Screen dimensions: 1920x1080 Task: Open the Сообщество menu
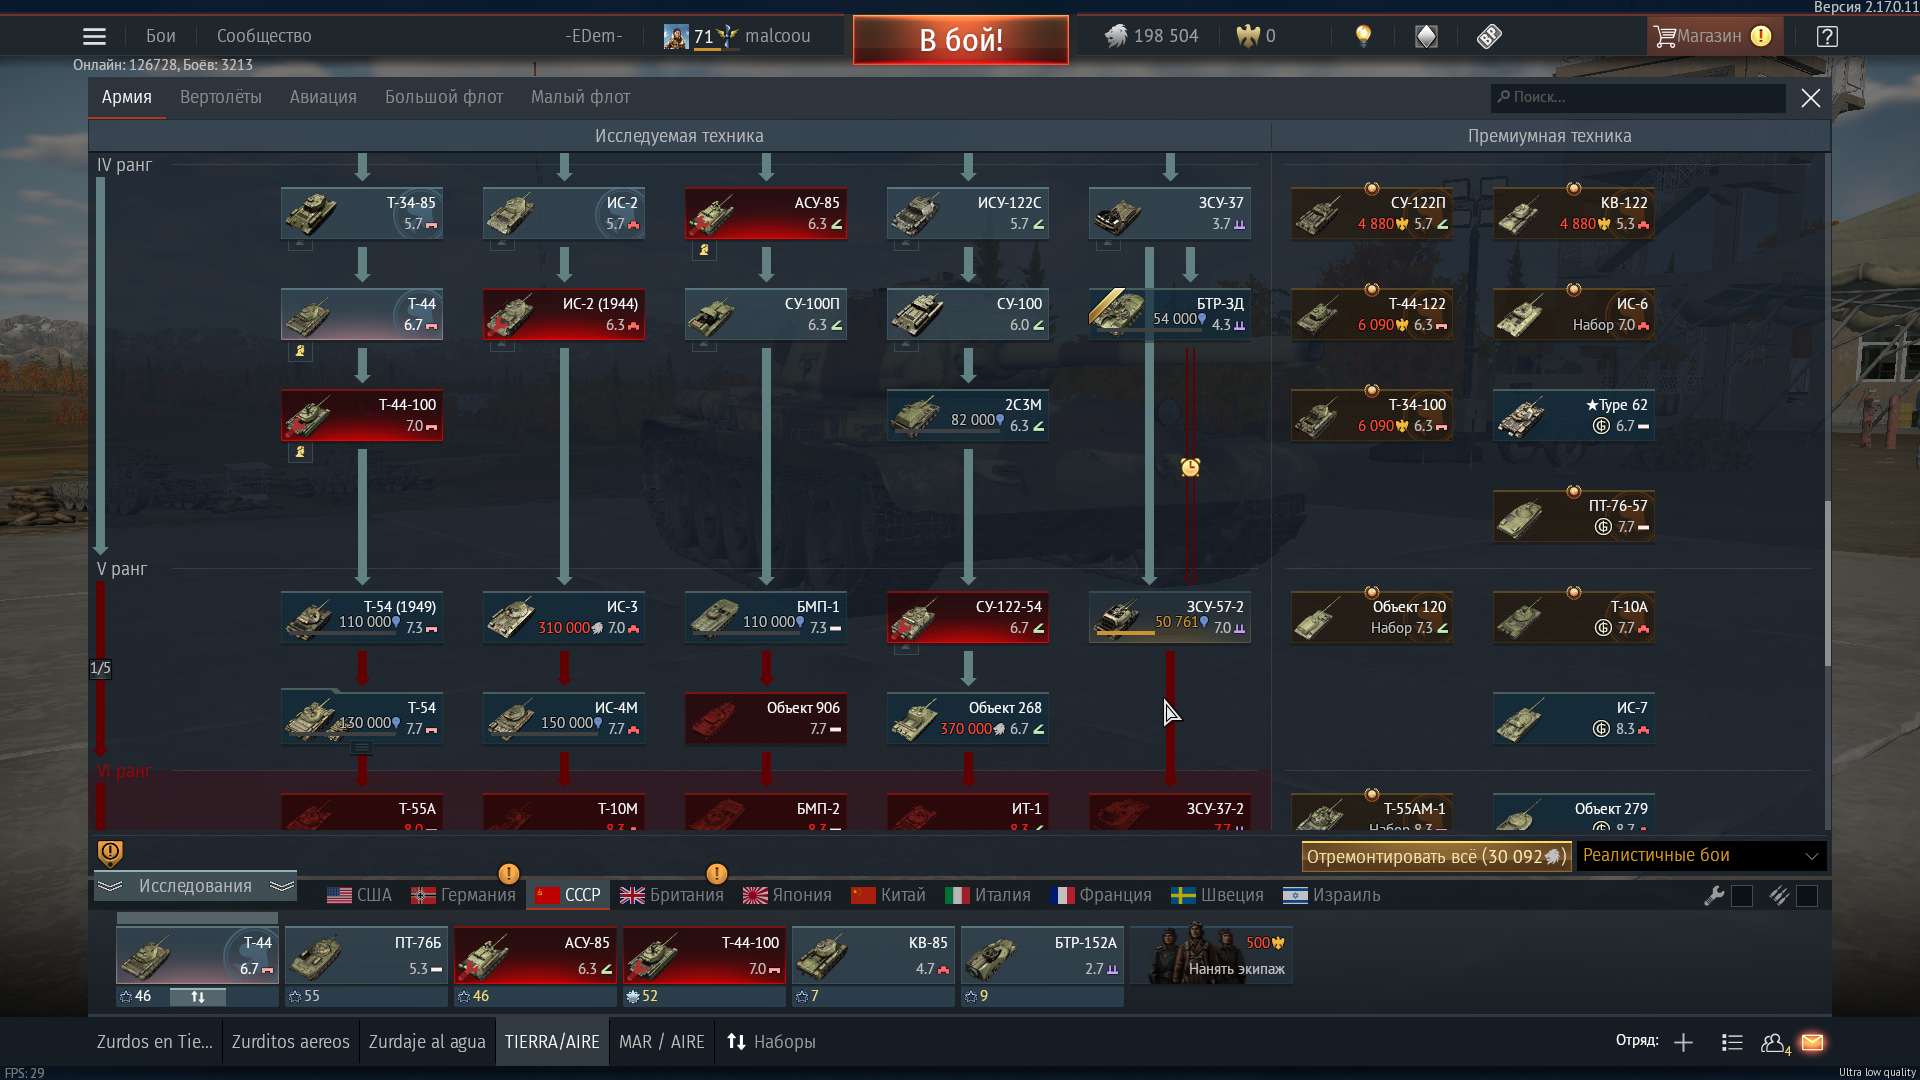(x=264, y=36)
